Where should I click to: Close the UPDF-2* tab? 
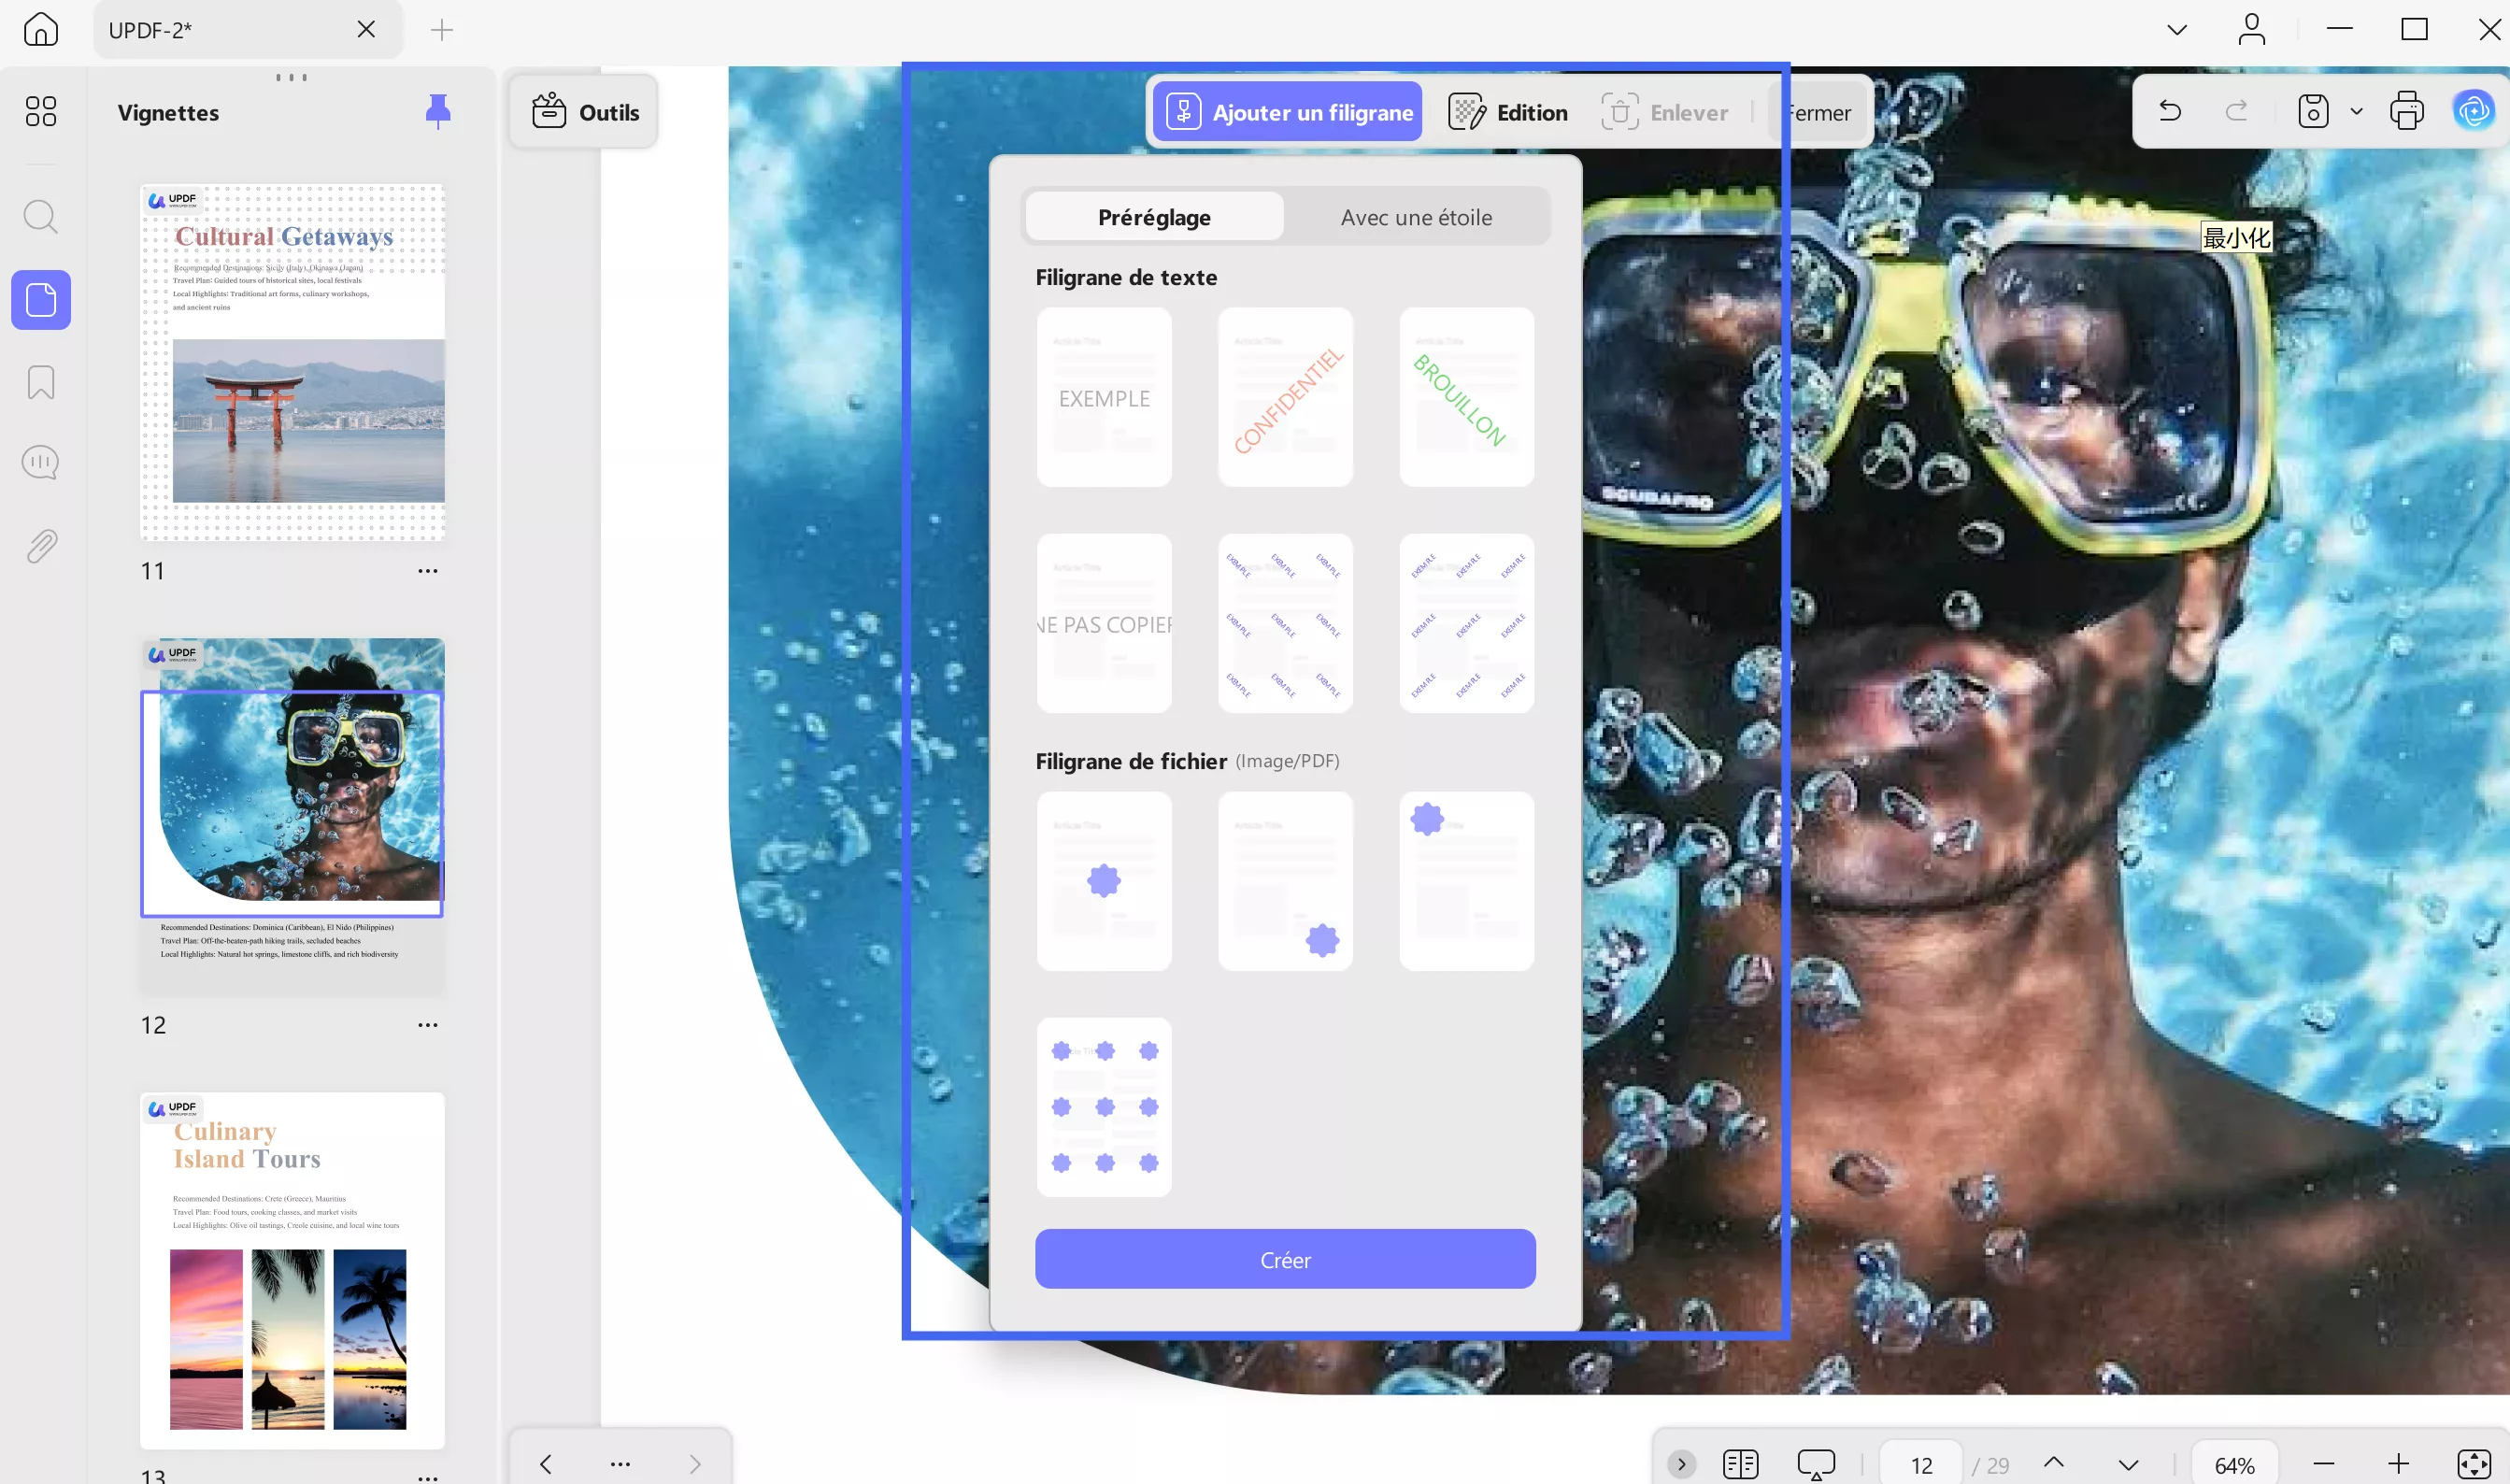[366, 29]
